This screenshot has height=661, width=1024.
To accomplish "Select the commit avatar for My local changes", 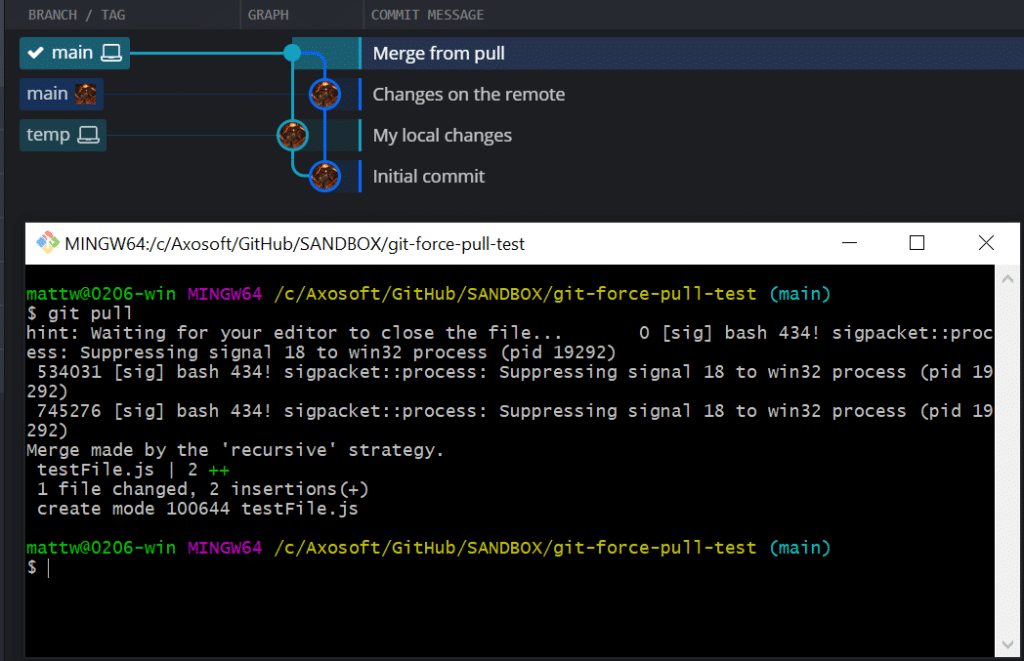I will point(293,134).
